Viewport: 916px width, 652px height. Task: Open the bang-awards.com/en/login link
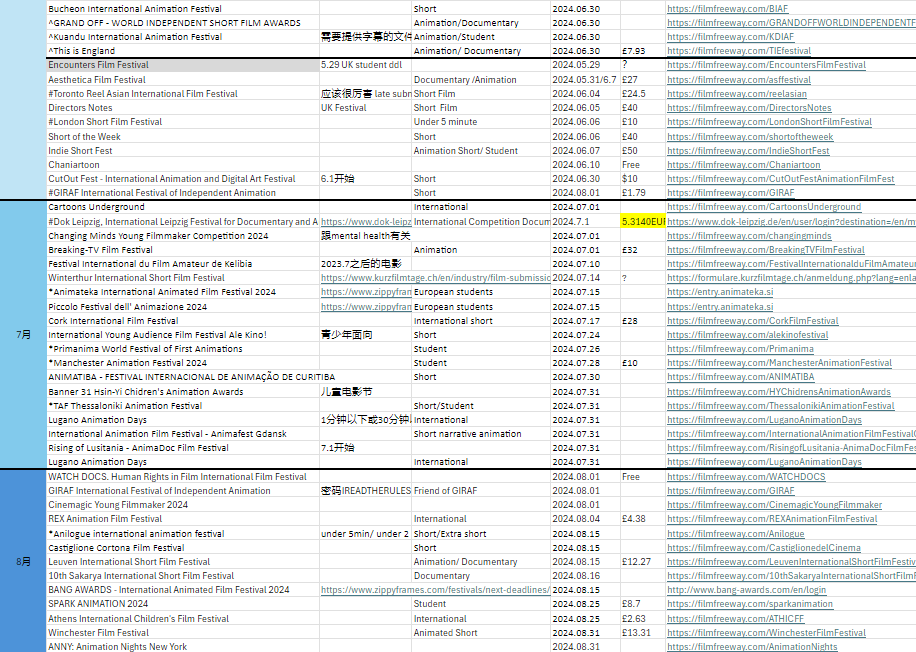point(747,590)
